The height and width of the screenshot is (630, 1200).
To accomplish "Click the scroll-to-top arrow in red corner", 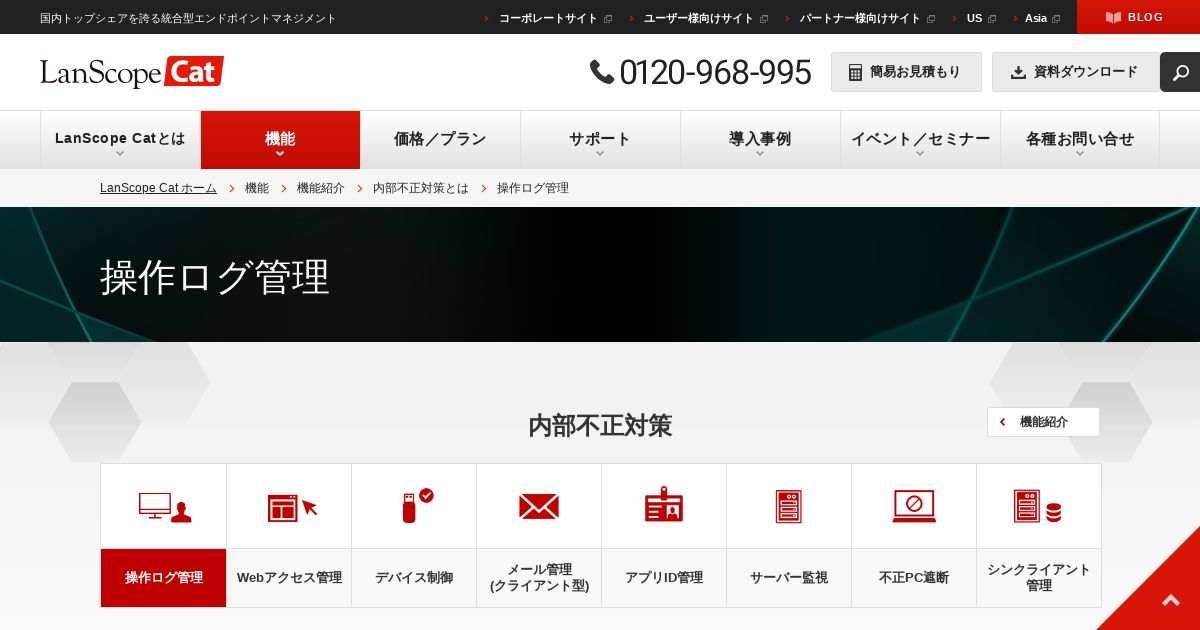I will point(1171,600).
